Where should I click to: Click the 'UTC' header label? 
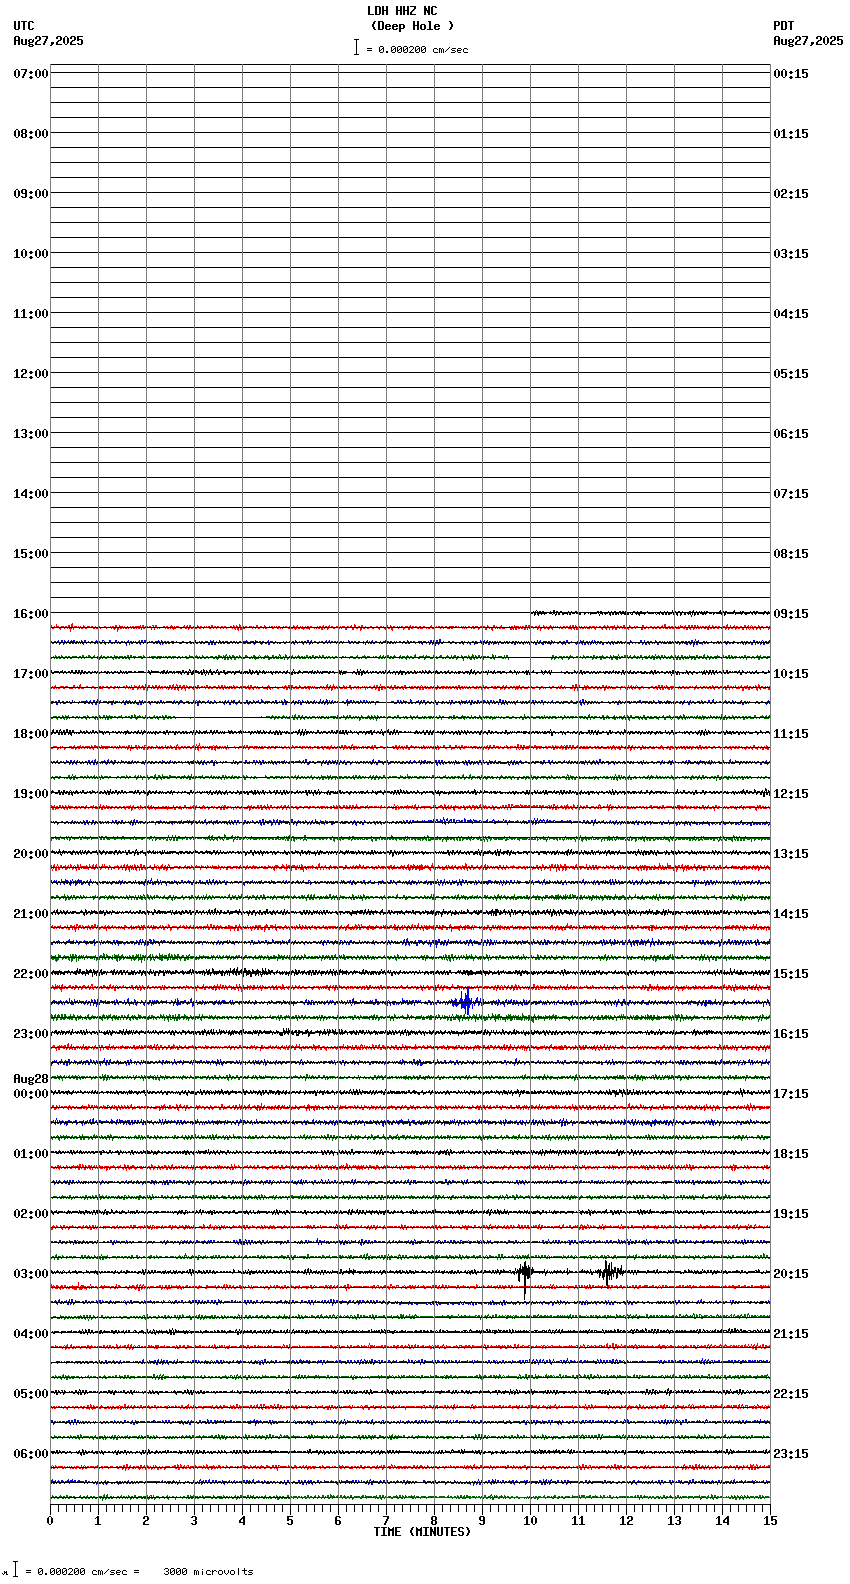coord(24,26)
